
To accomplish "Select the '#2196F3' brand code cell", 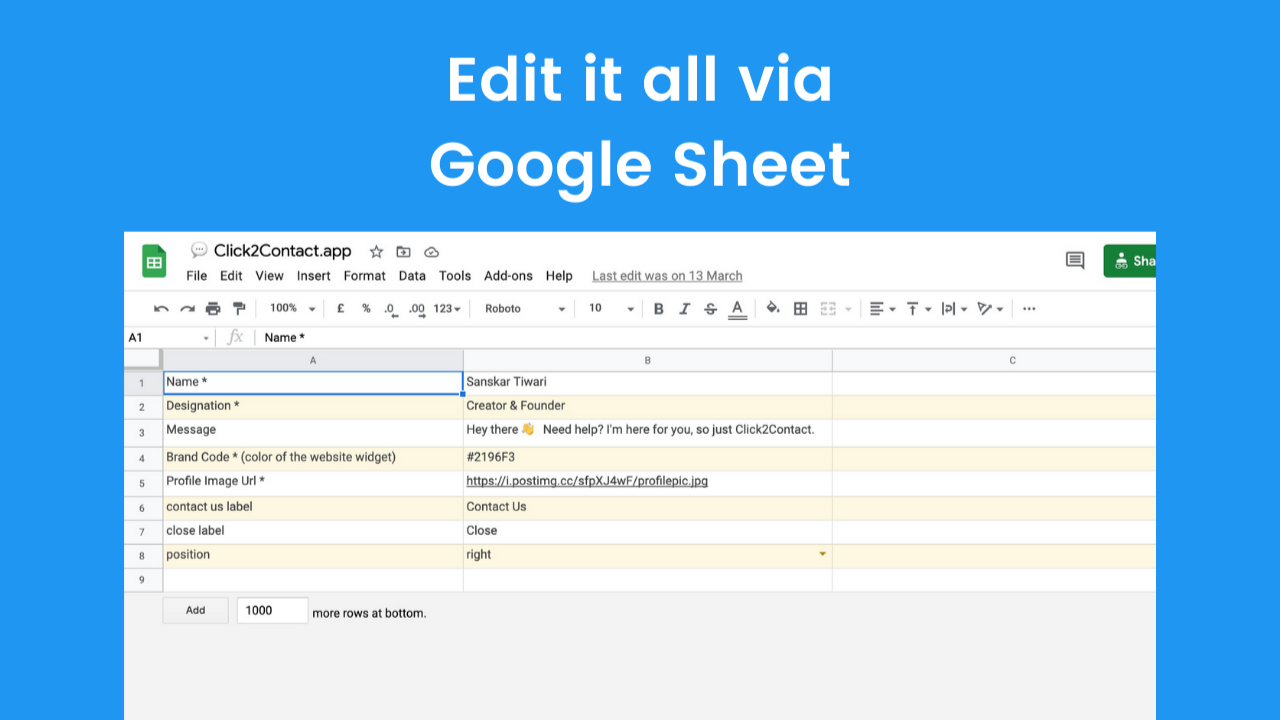I will click(x=648, y=458).
